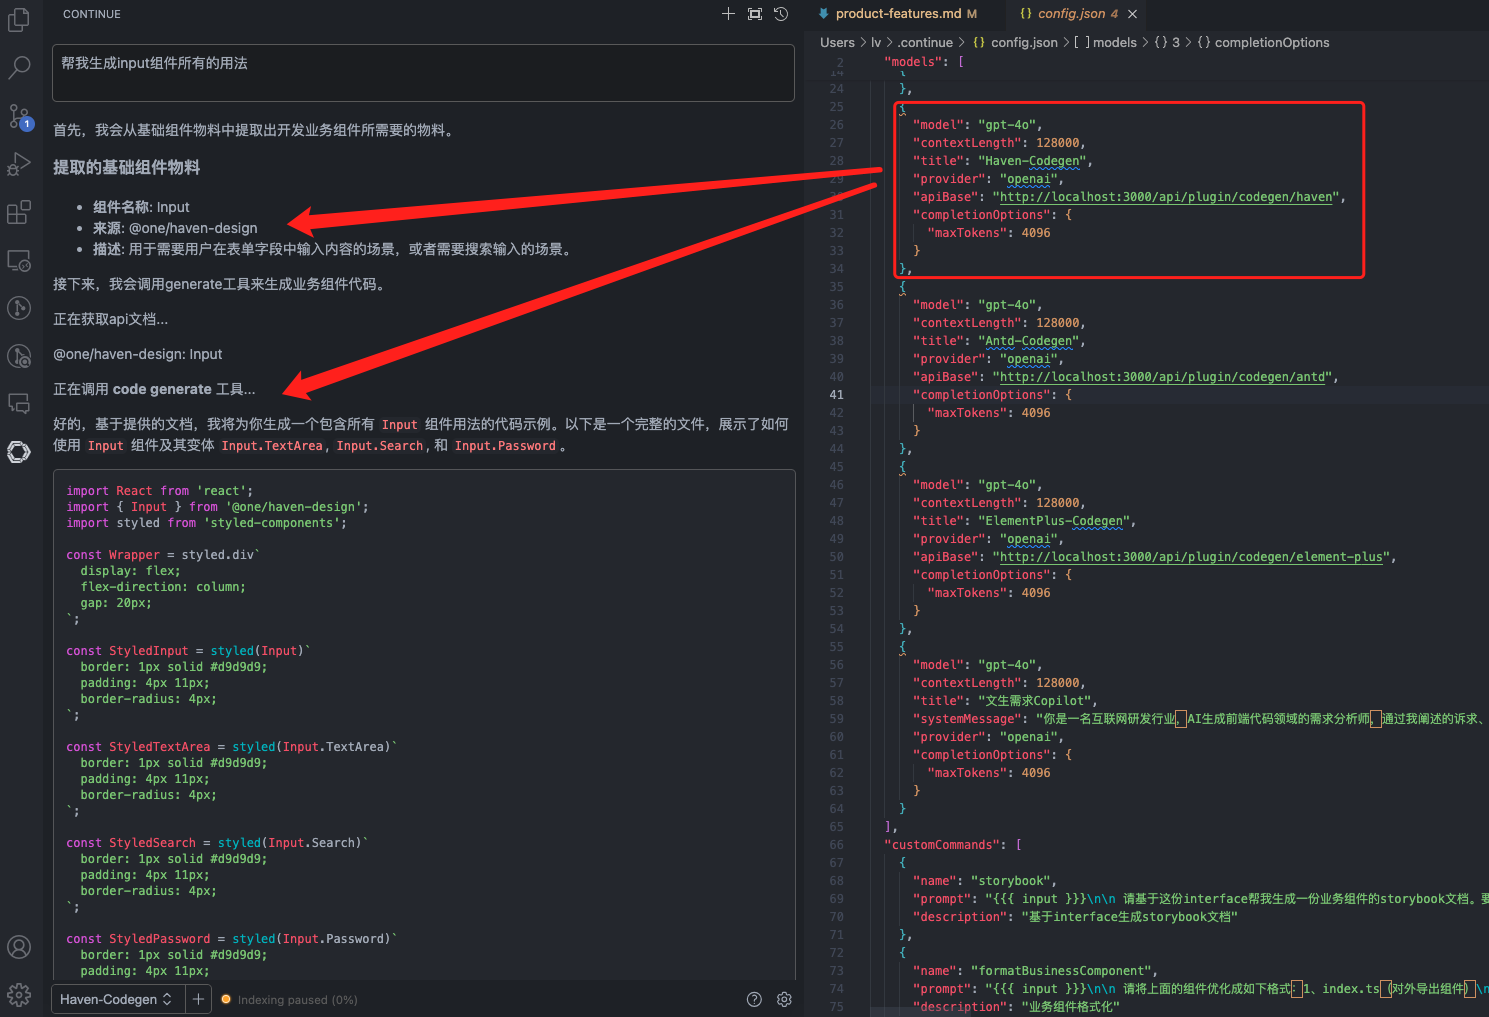Open Source Control with one pending change
1489x1017 pixels.
click(x=19, y=116)
